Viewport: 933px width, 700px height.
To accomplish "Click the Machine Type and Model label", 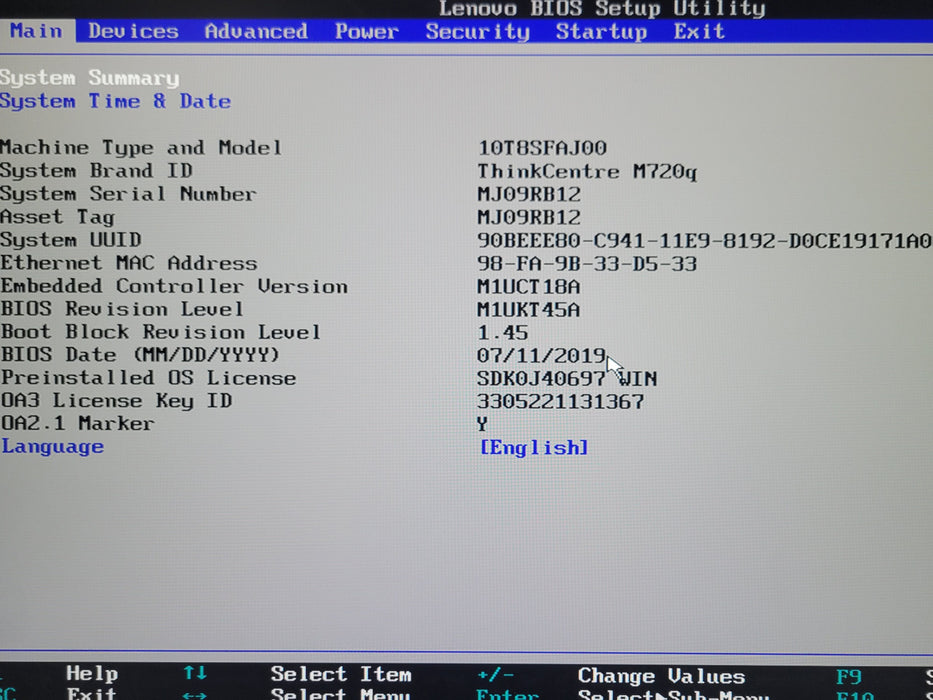I will coord(141,148).
